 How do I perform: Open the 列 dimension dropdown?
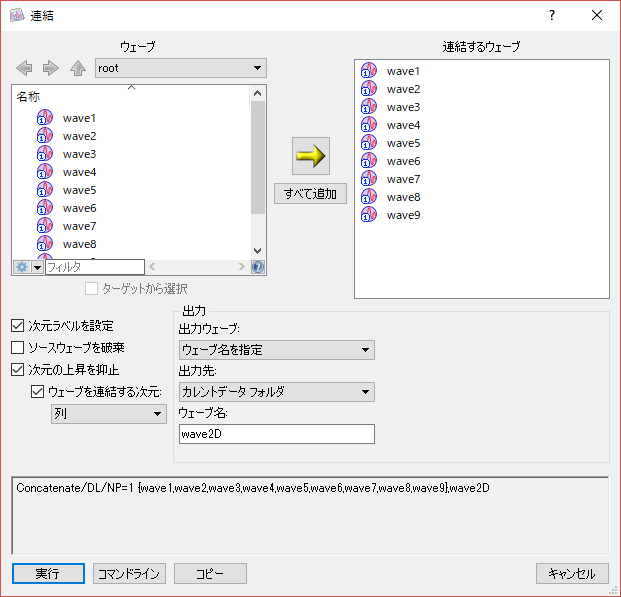coord(109,414)
